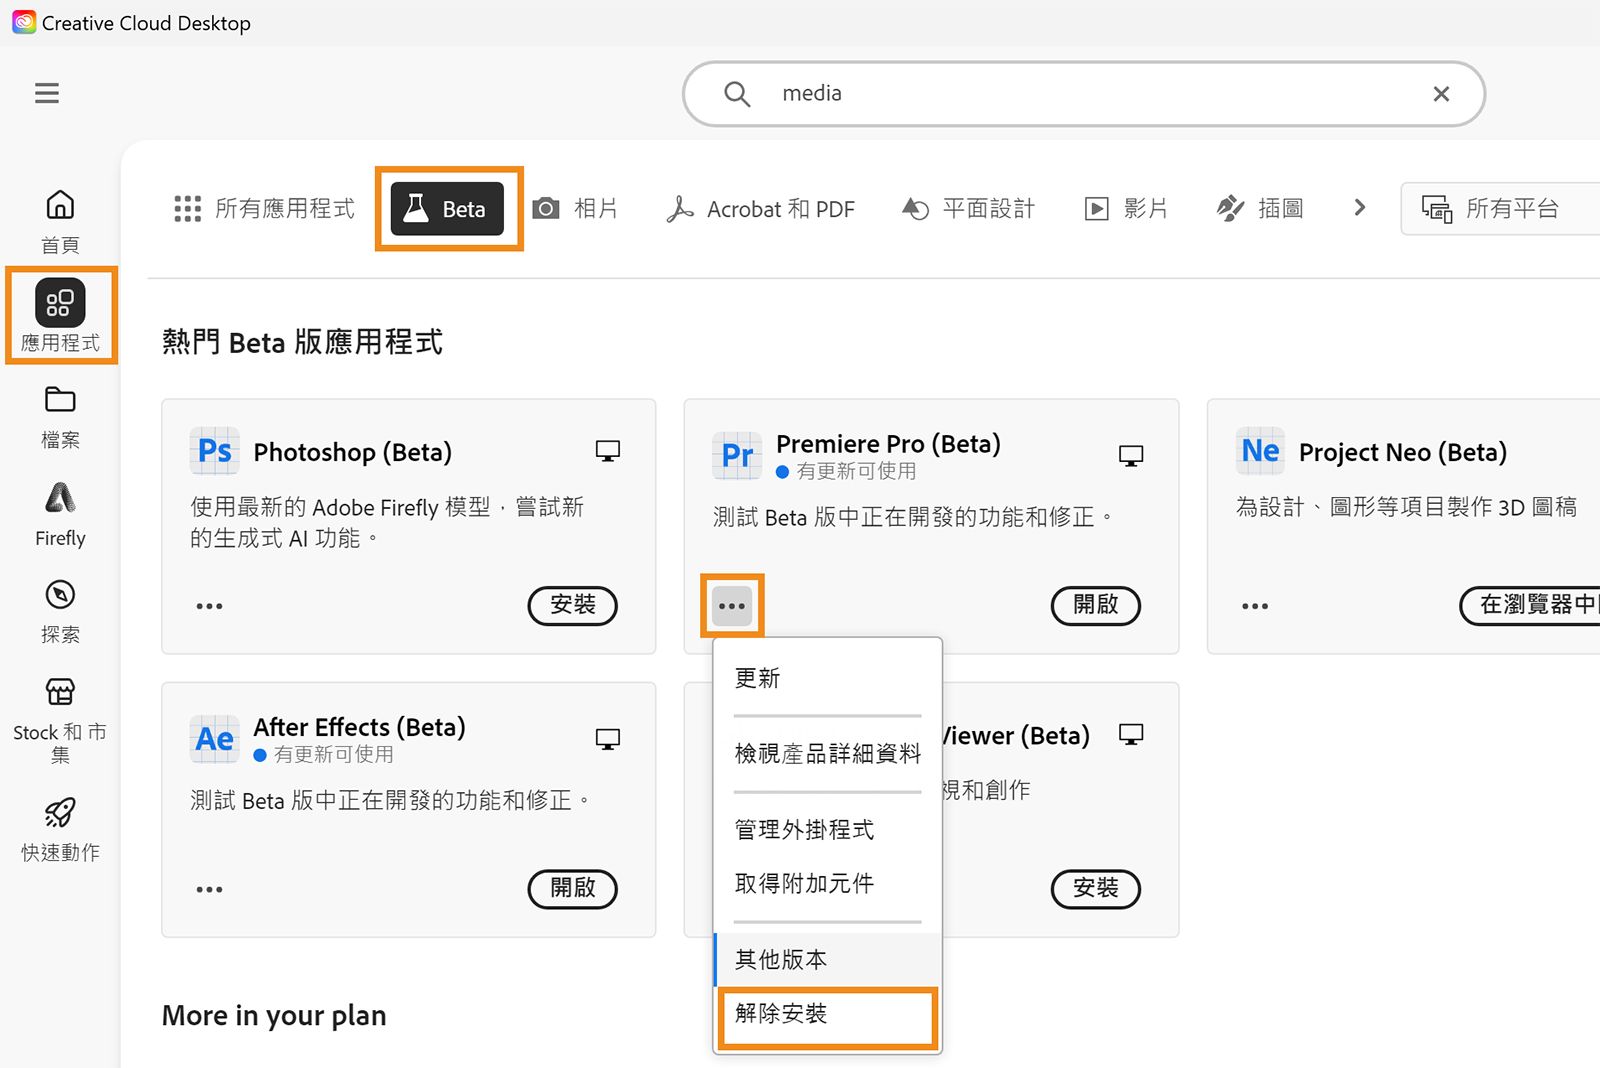Open the hamburger menu icon
This screenshot has width=1600, height=1068.
(x=47, y=93)
